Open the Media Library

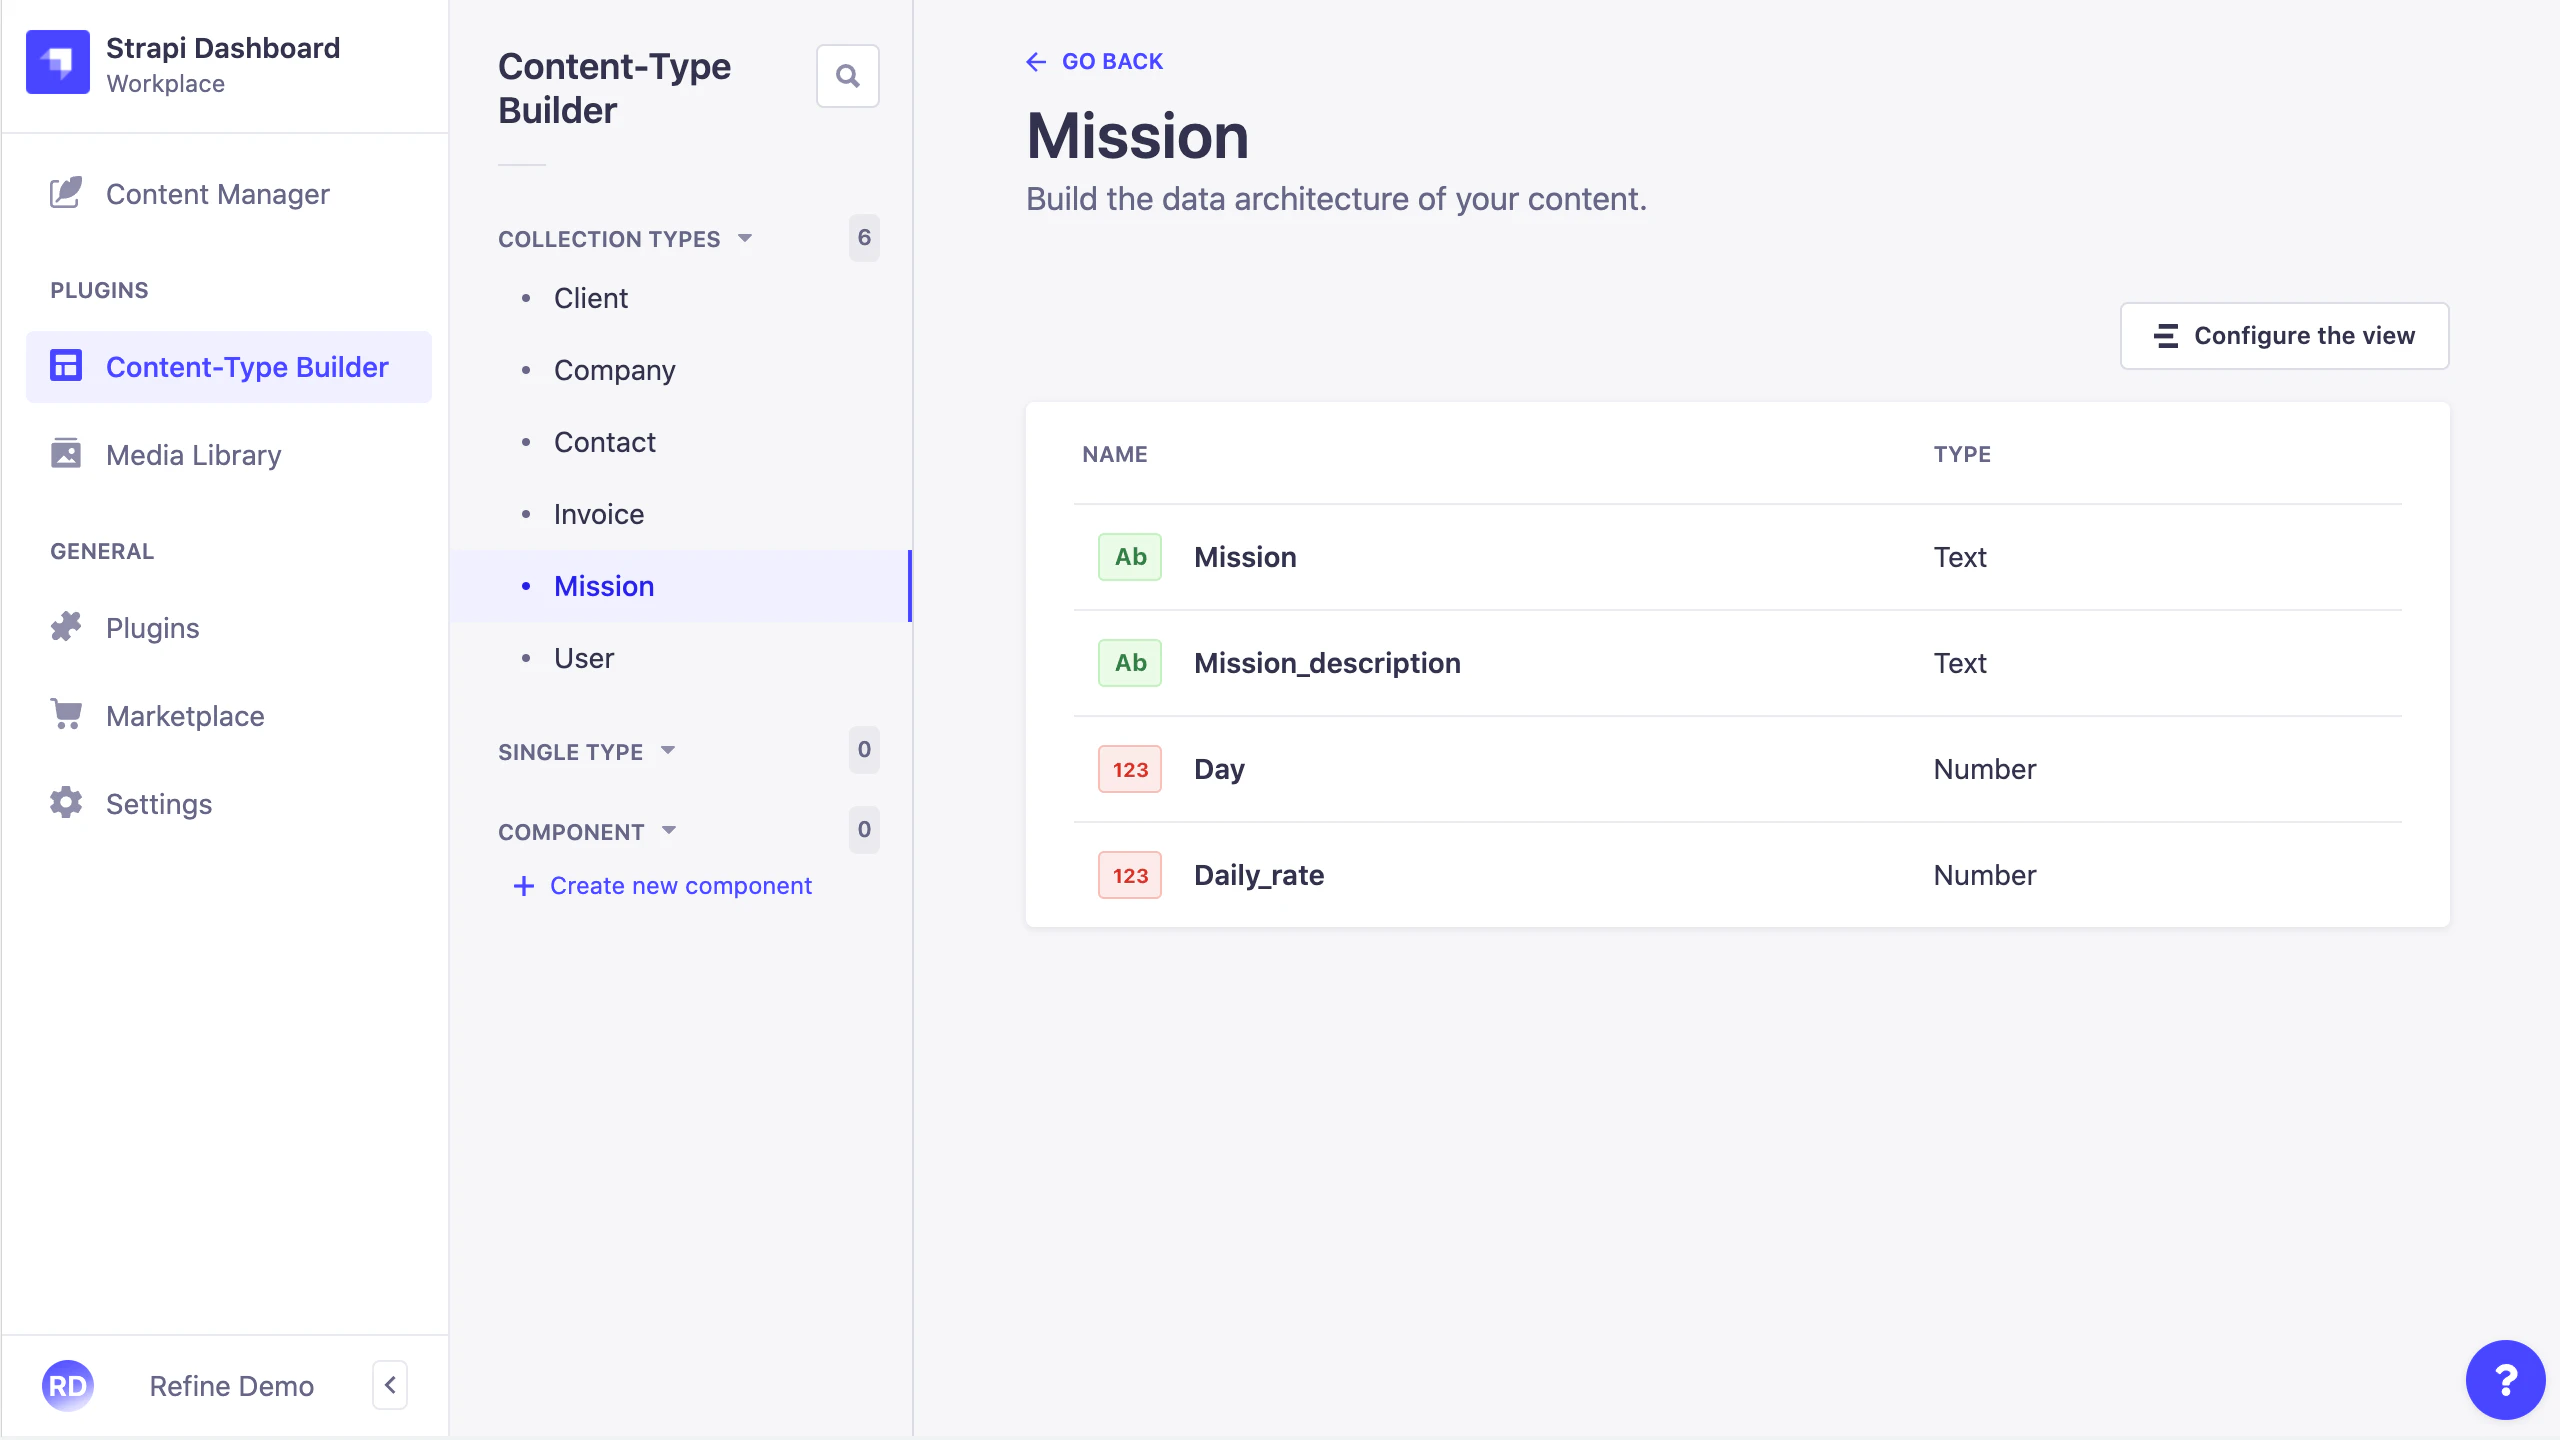coord(193,454)
